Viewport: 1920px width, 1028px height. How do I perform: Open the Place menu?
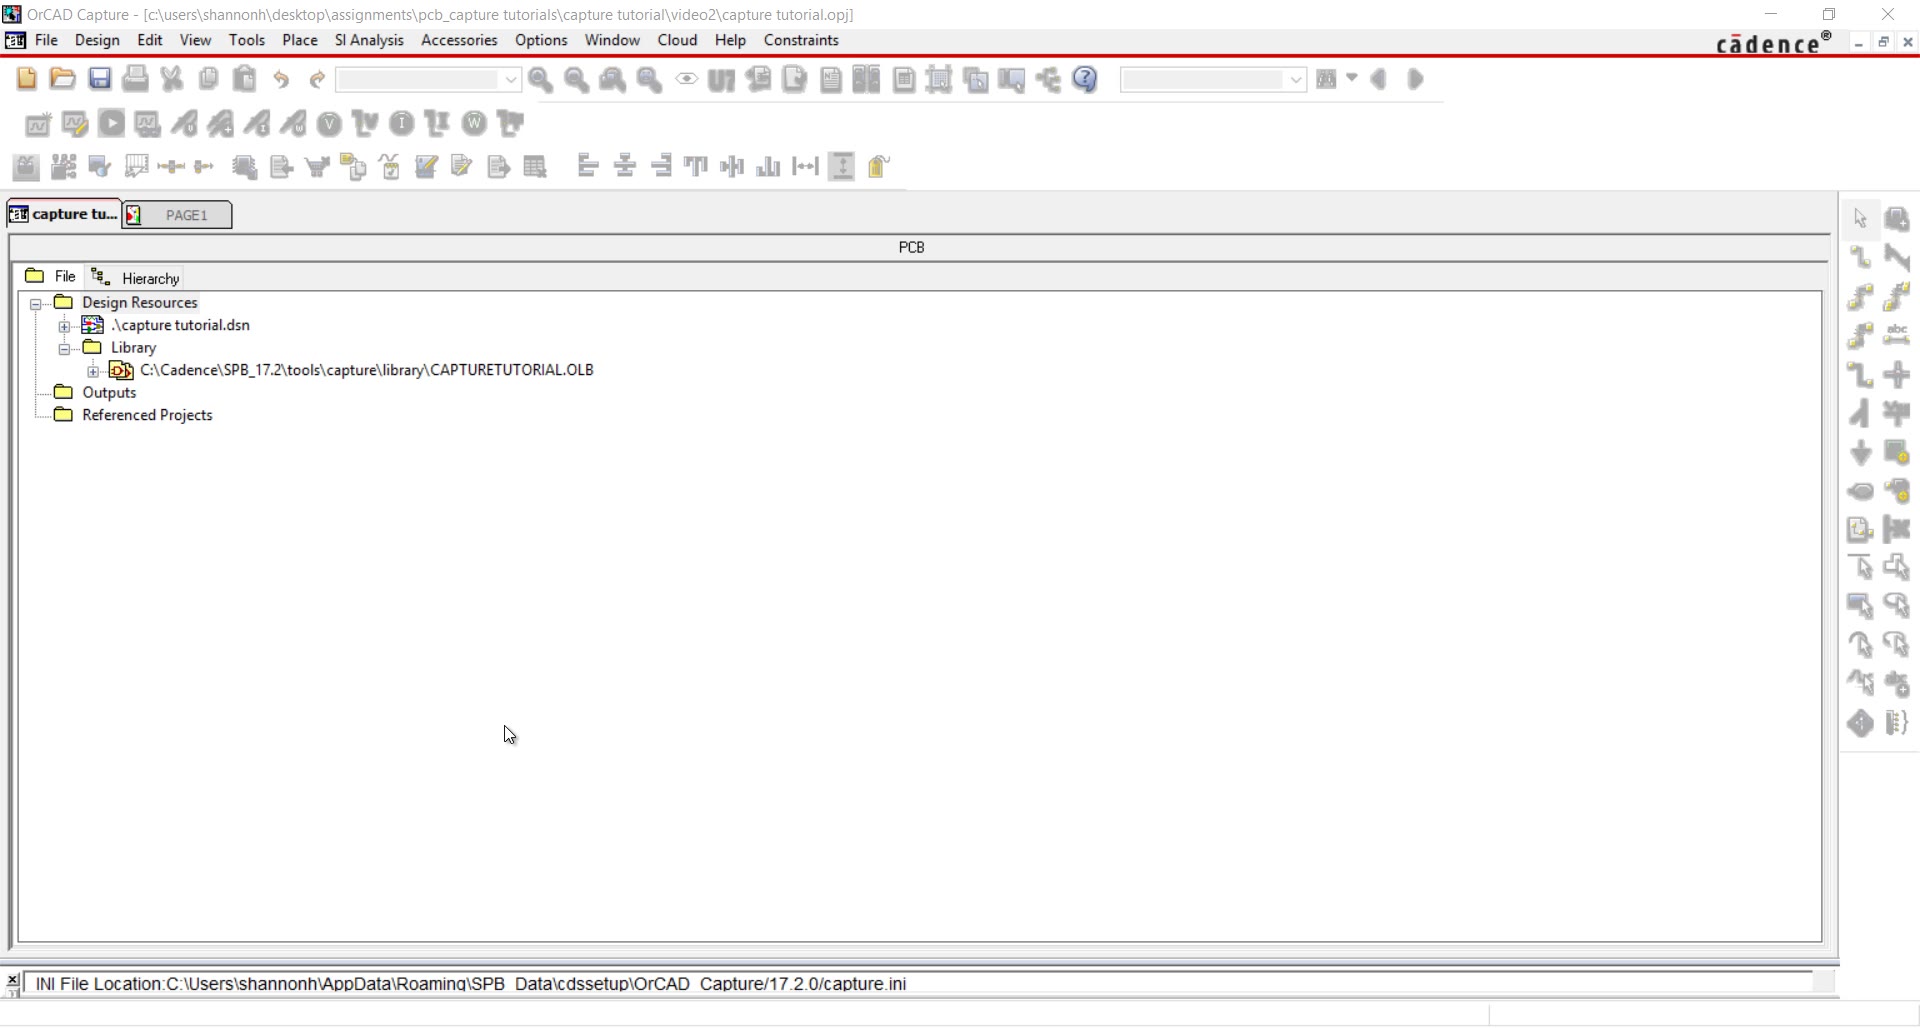tap(300, 40)
